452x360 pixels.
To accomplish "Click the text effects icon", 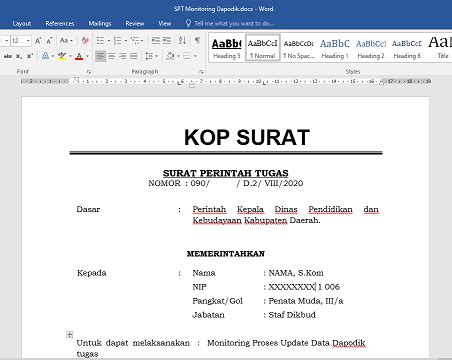I will 45,56.
